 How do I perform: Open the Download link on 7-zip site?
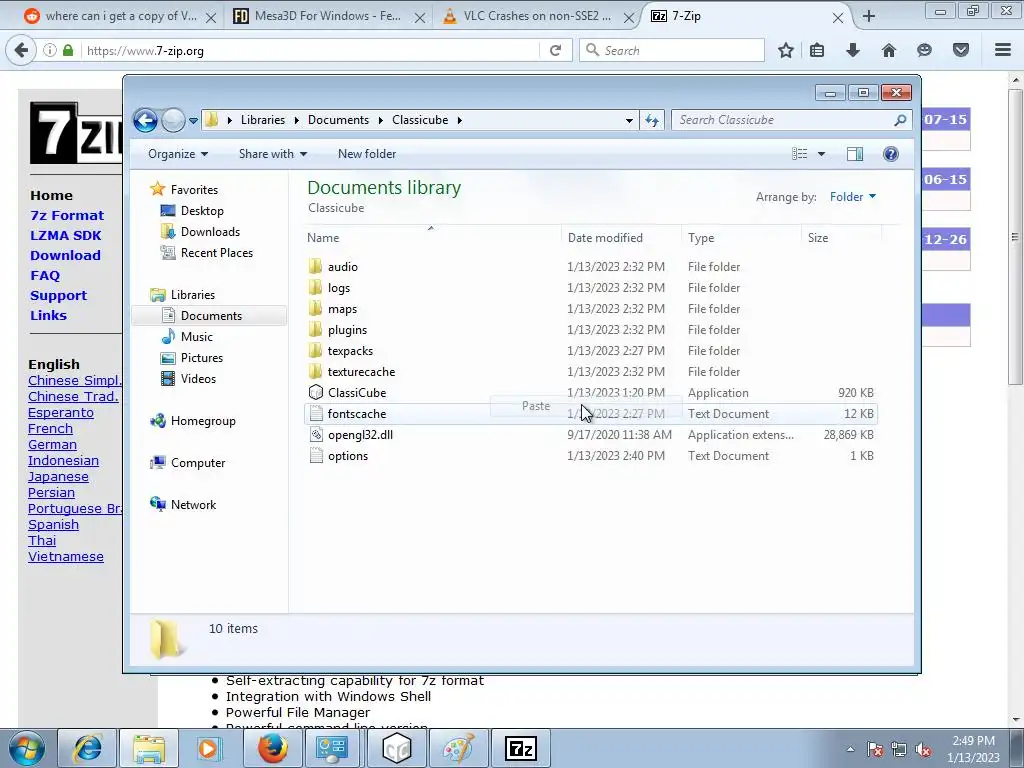(65, 256)
